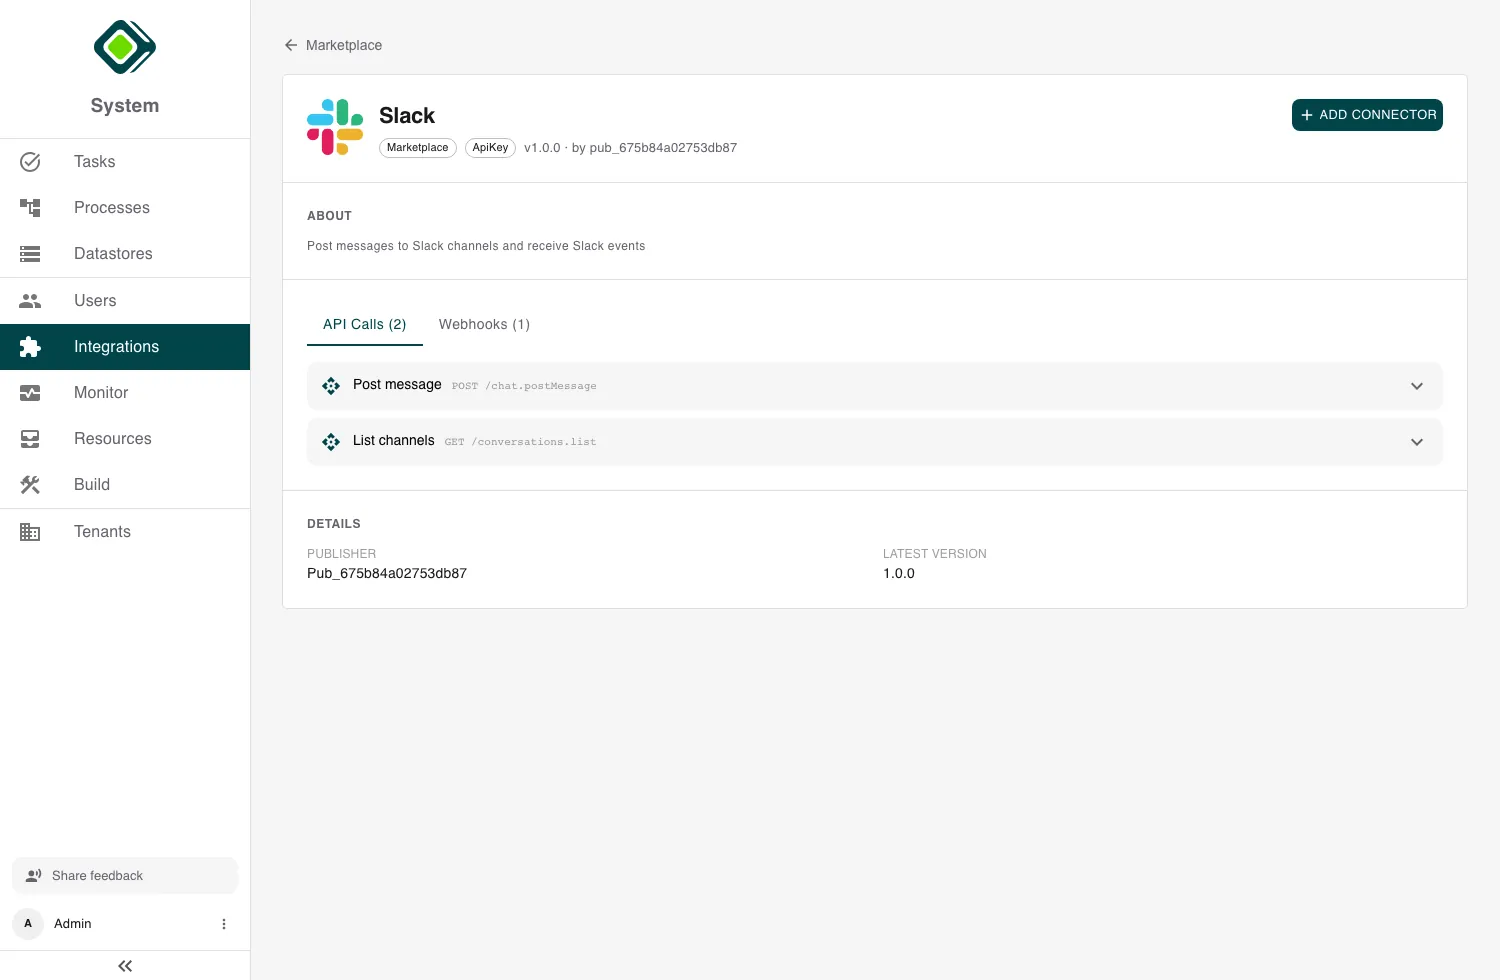Click the List channels API call icon
The height and width of the screenshot is (980, 1500).
pos(331,442)
